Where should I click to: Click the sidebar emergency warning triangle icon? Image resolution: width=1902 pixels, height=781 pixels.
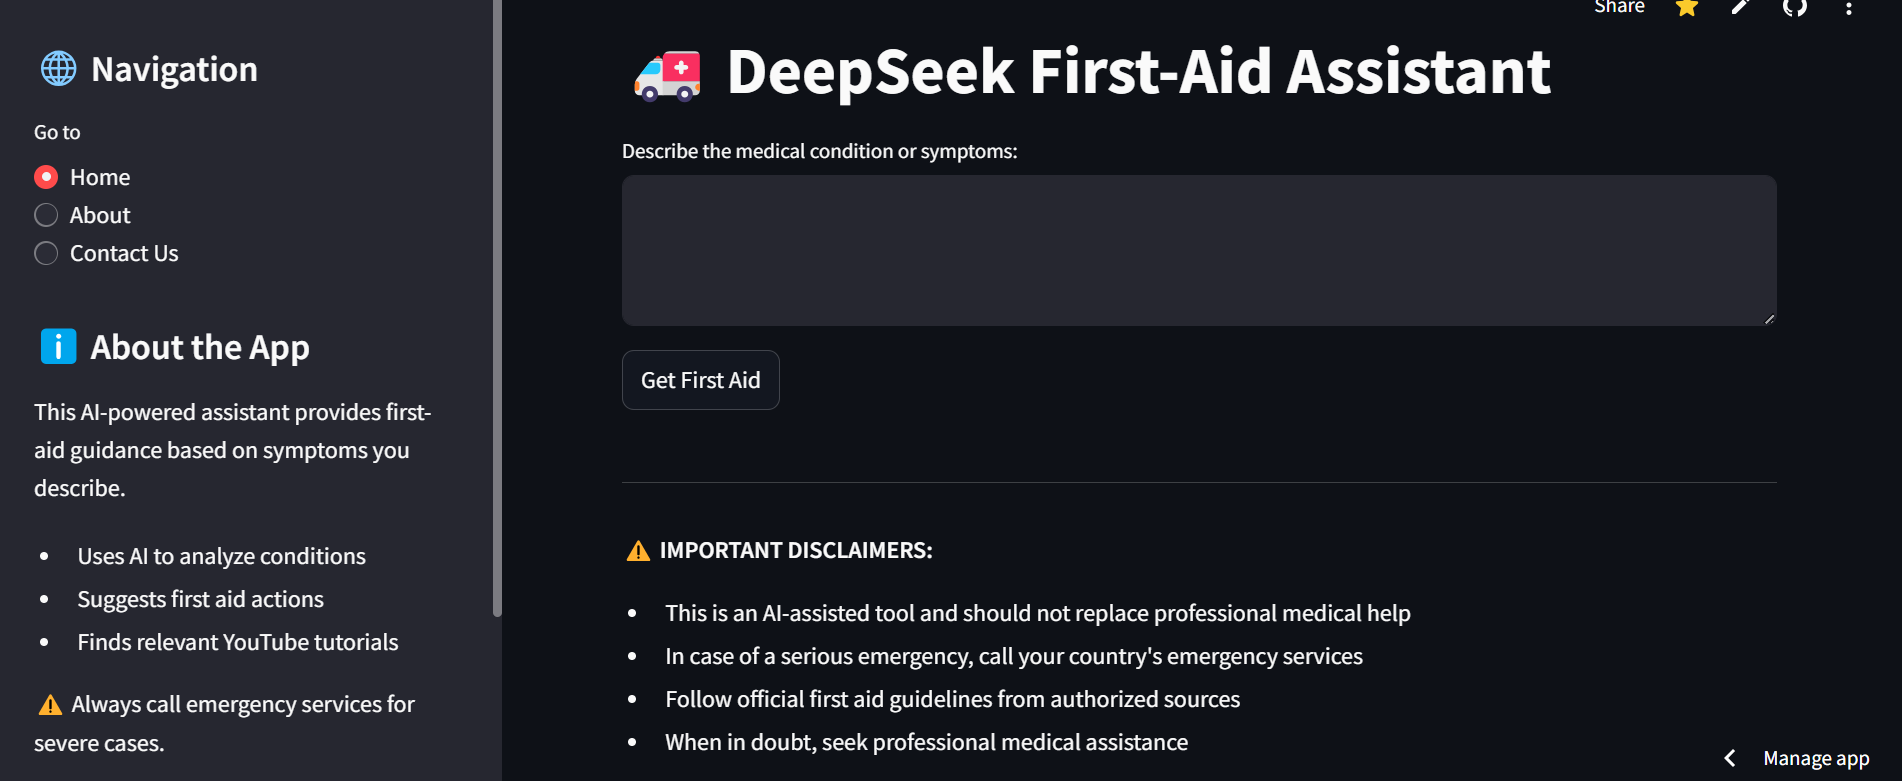(x=50, y=705)
